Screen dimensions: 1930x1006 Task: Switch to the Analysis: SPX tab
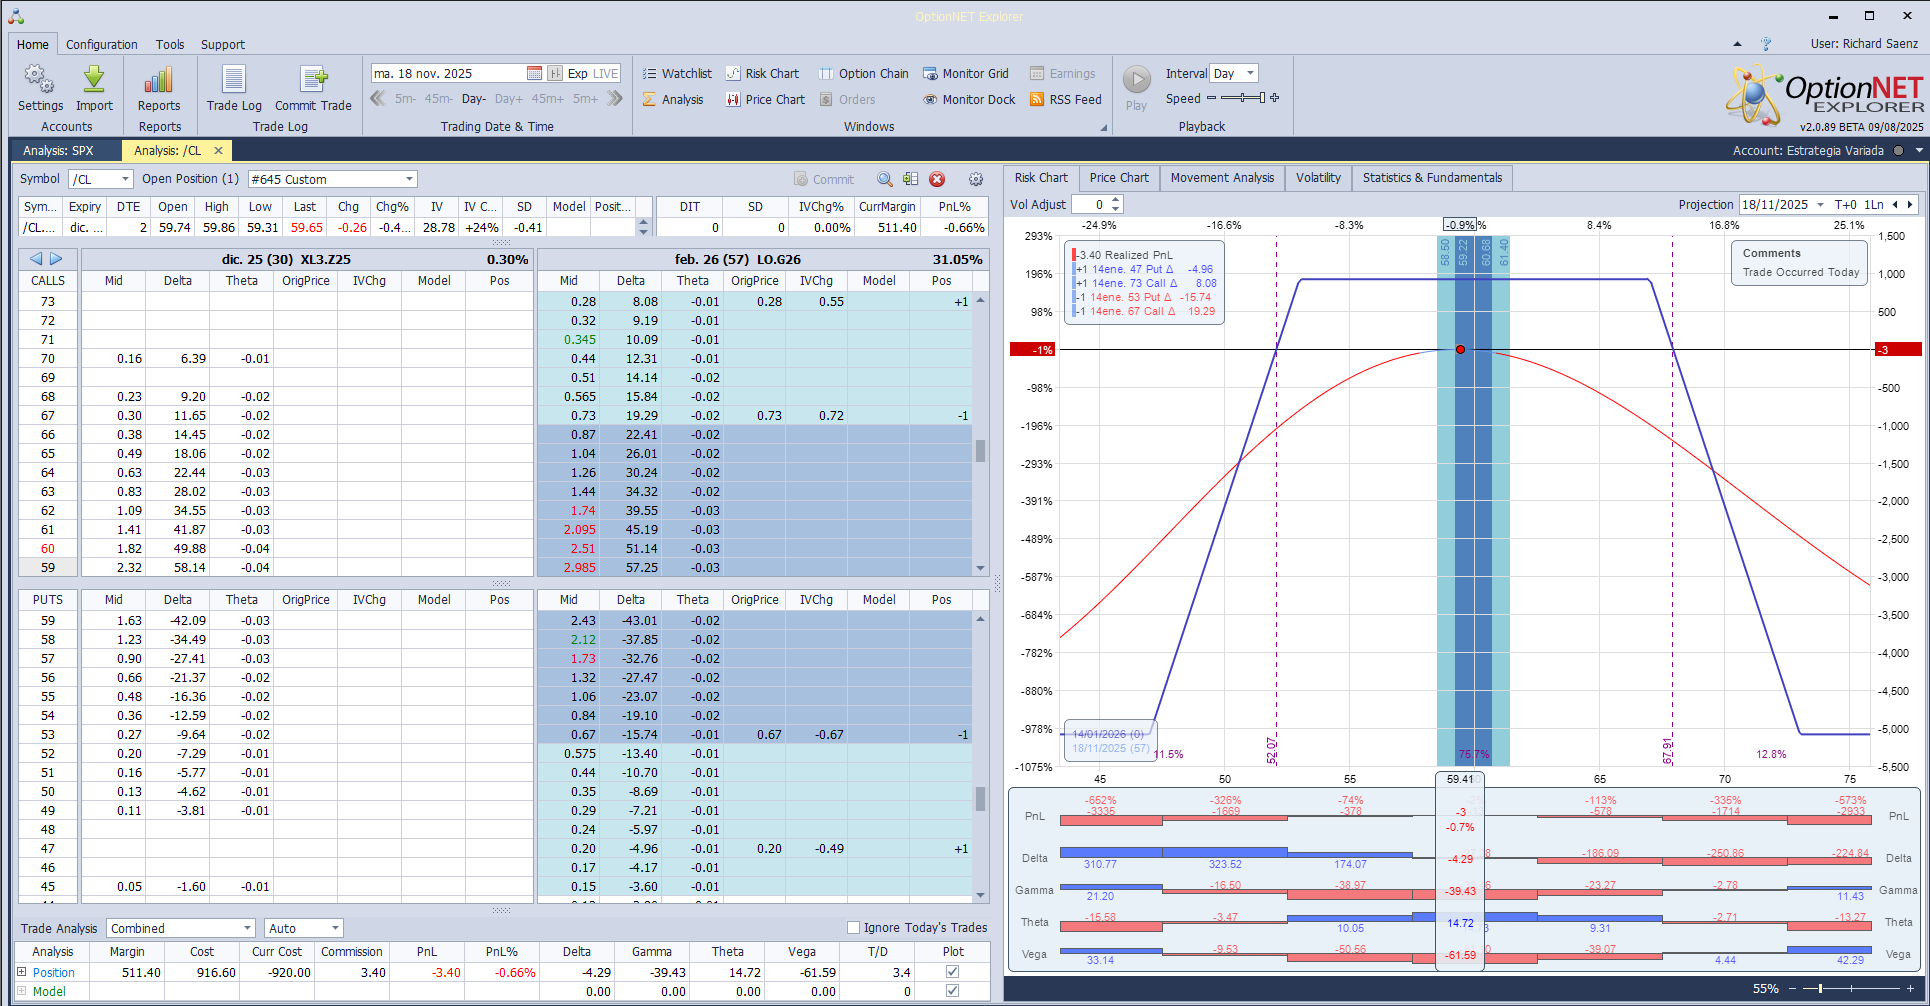click(x=58, y=150)
